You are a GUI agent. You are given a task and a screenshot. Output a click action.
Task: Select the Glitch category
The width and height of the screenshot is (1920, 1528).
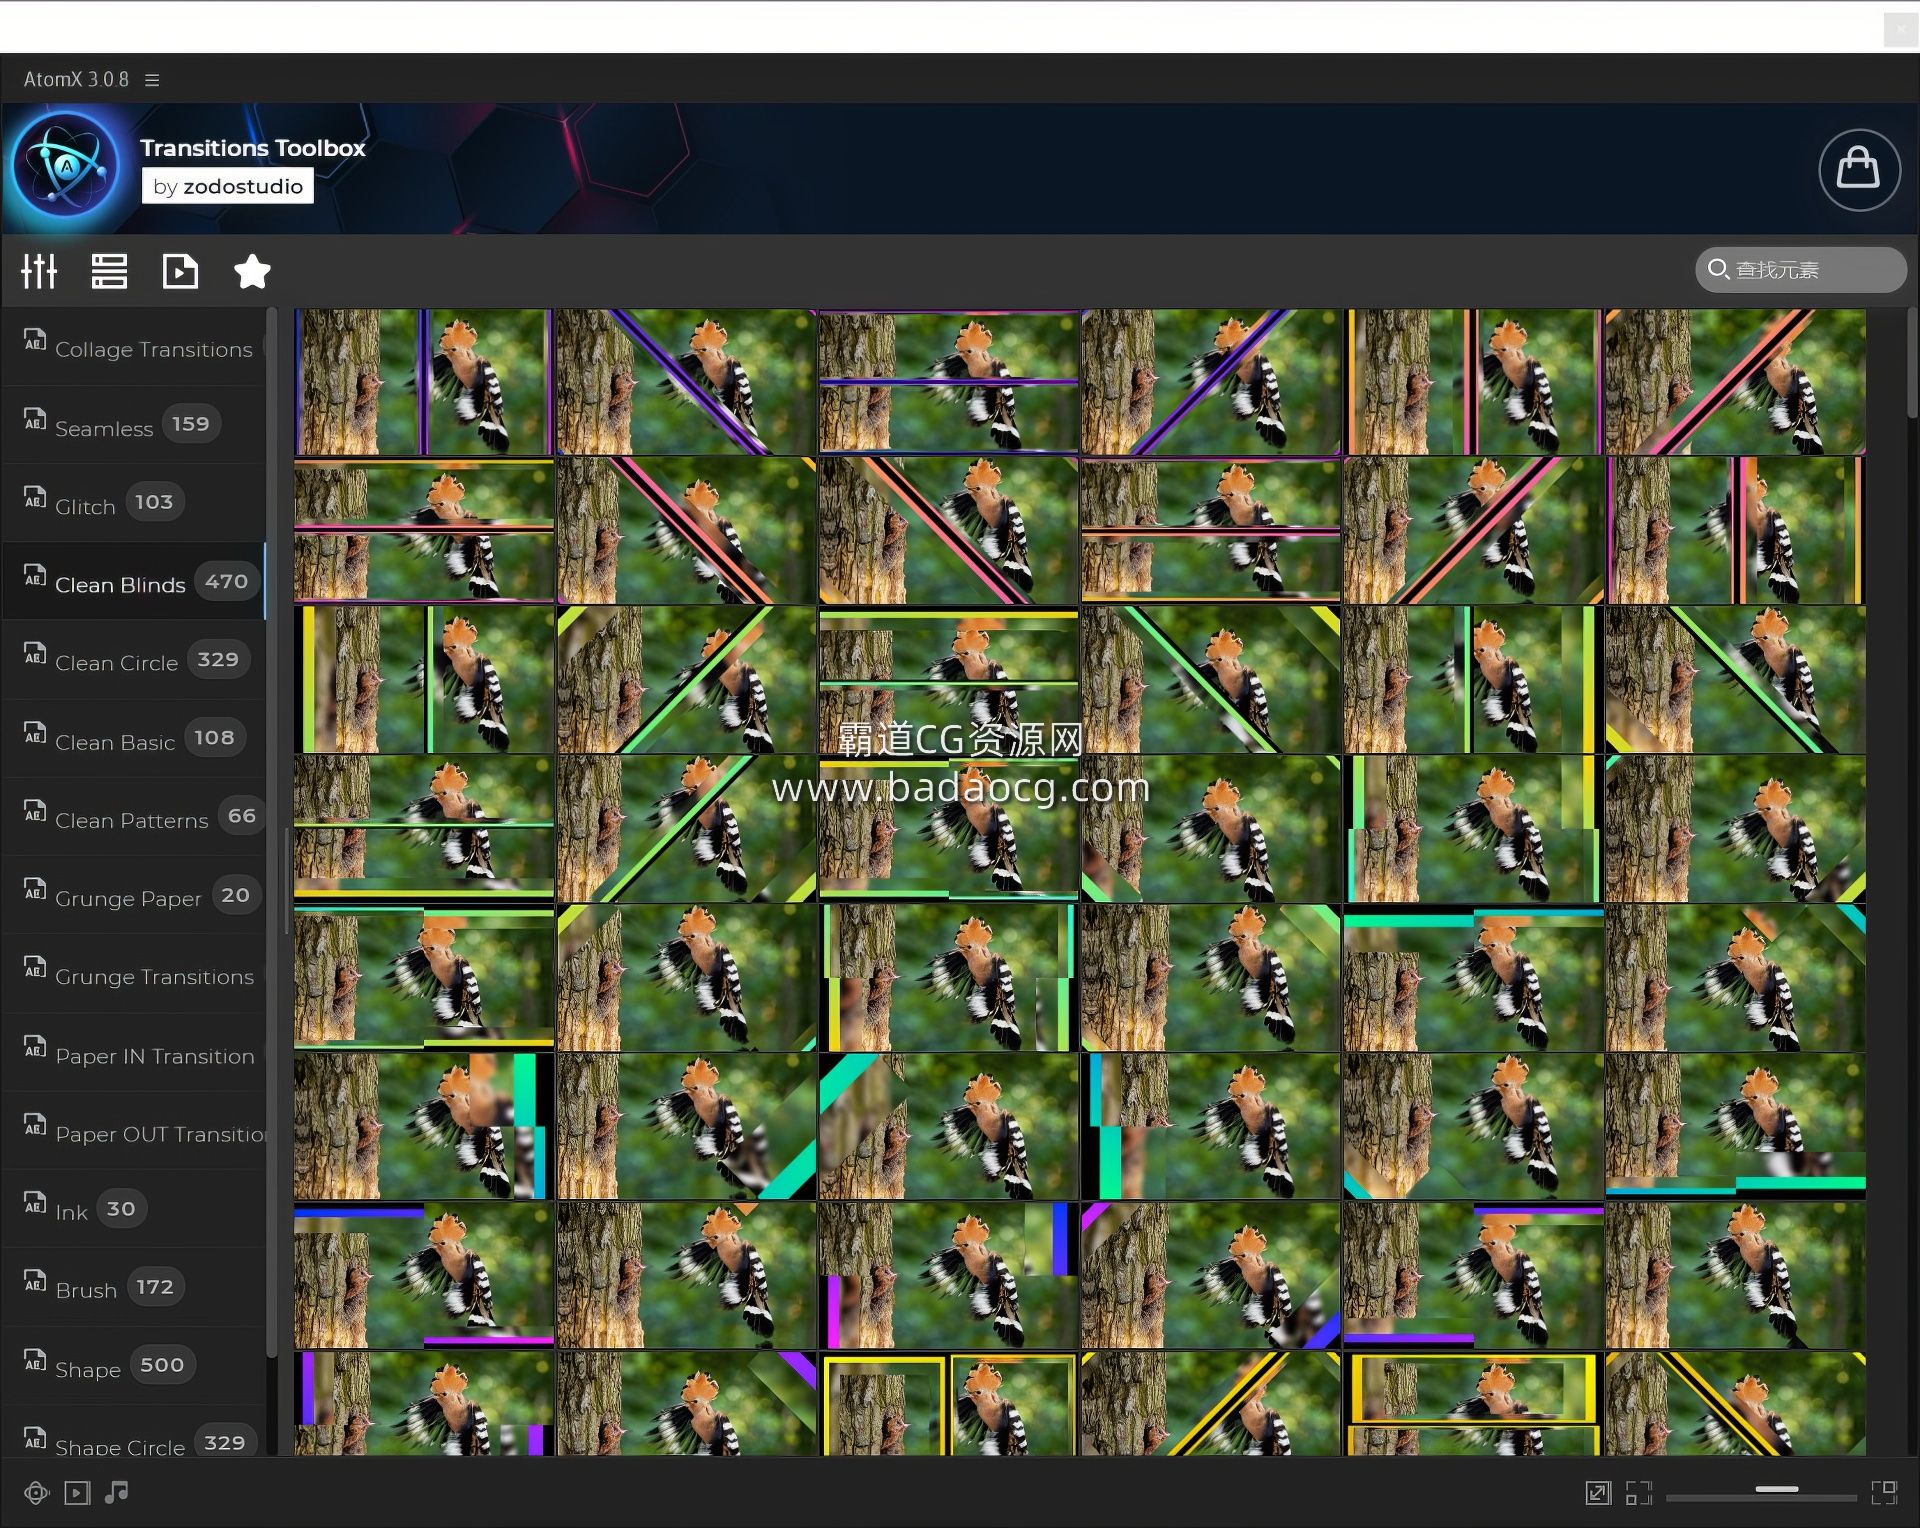click(x=134, y=503)
